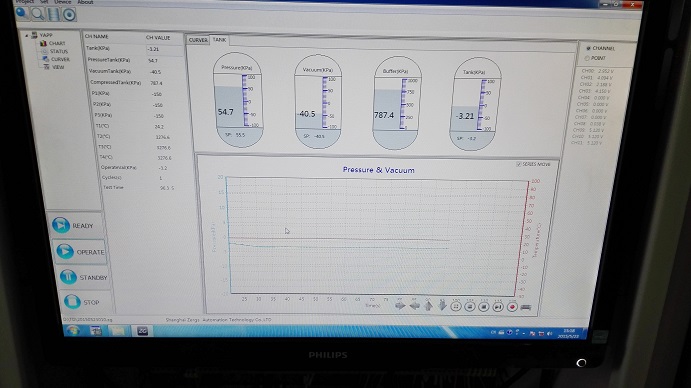Select the POINT radio button
The height and width of the screenshot is (388, 691).
pyautogui.click(x=587, y=58)
